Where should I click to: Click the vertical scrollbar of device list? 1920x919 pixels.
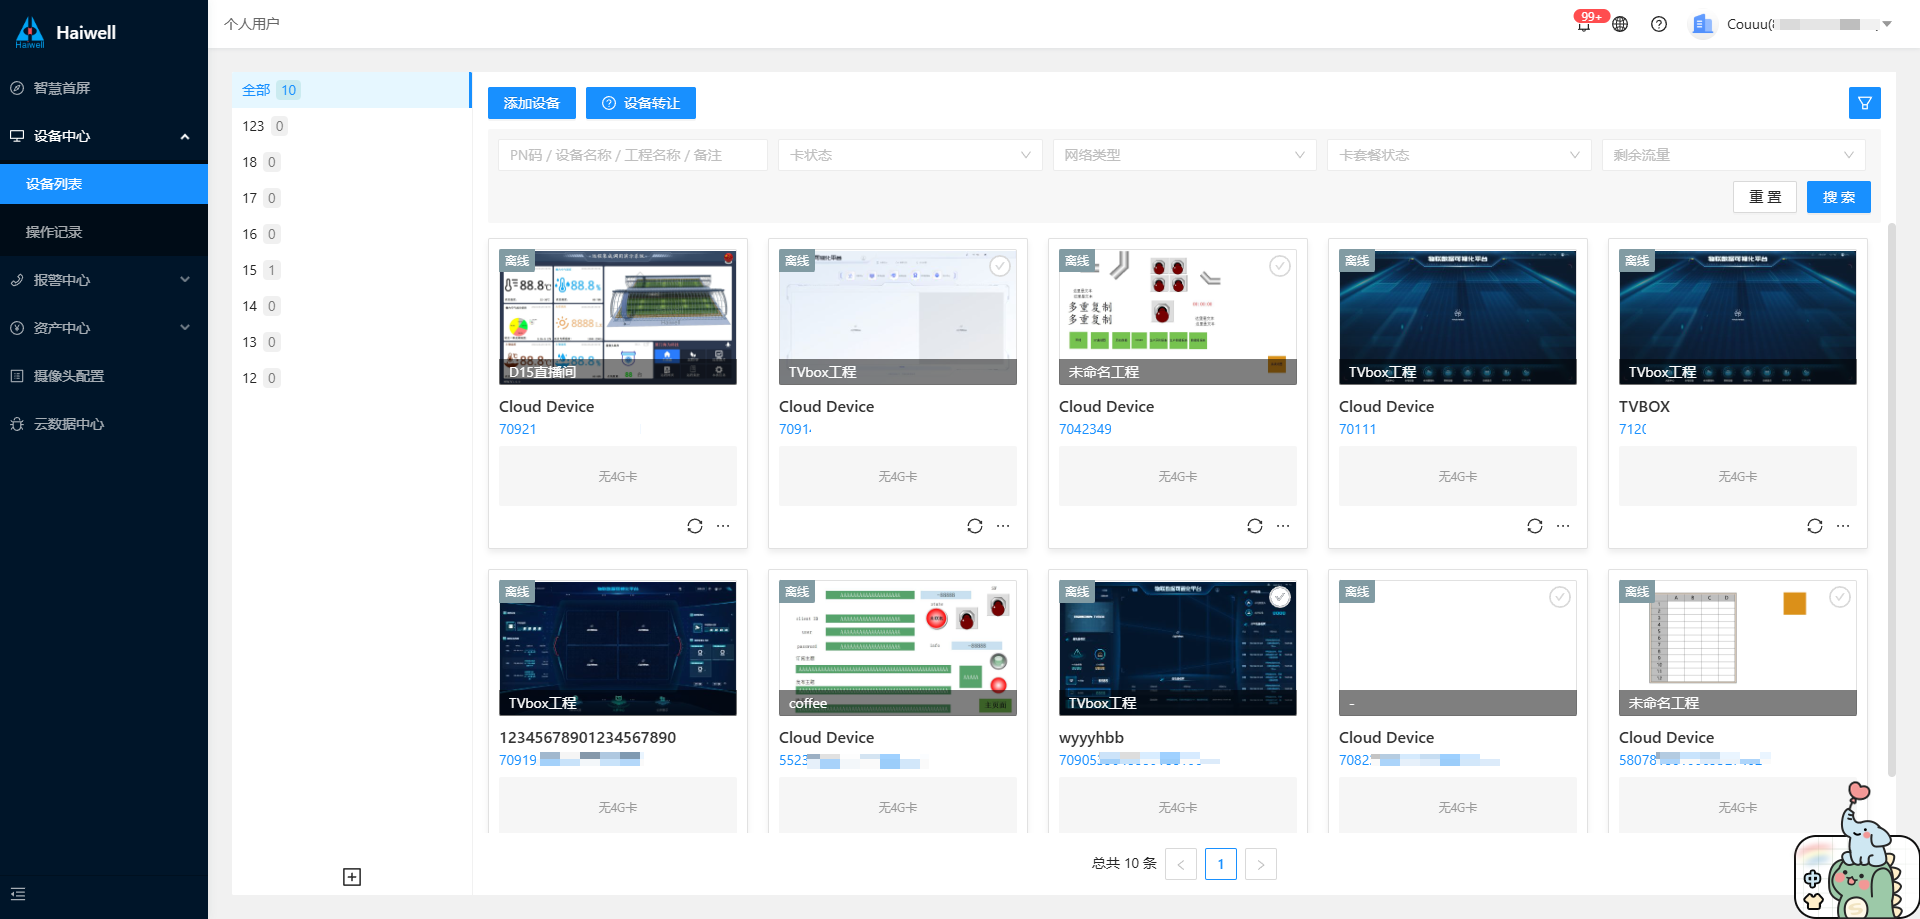[1891, 500]
